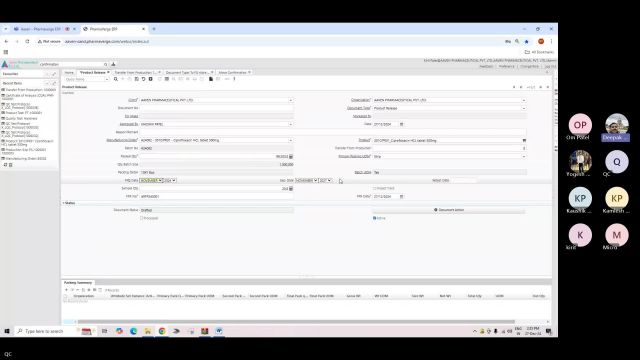
Task: Click the Feedback link
Action: coord(486,66)
